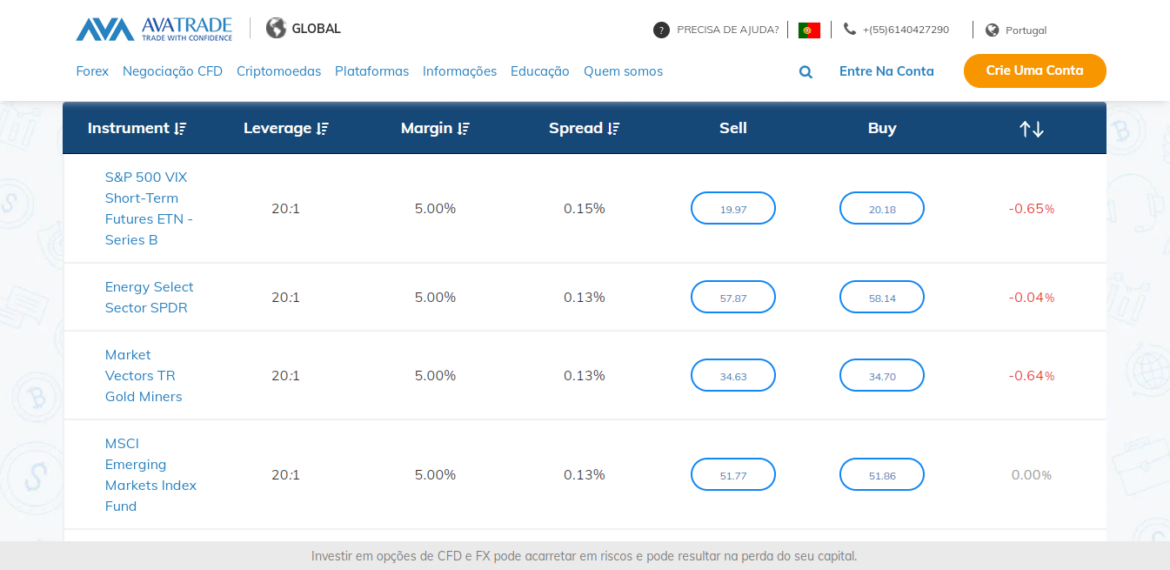Click the phone number +(55)6140427290
The height and width of the screenshot is (570, 1170).
[x=906, y=30]
